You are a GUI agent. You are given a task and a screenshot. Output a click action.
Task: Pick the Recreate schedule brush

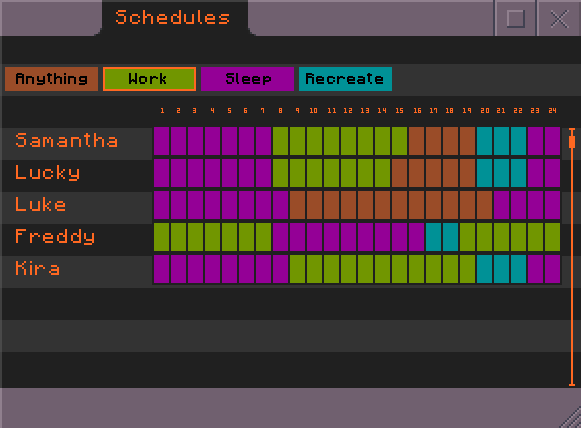click(x=345, y=79)
